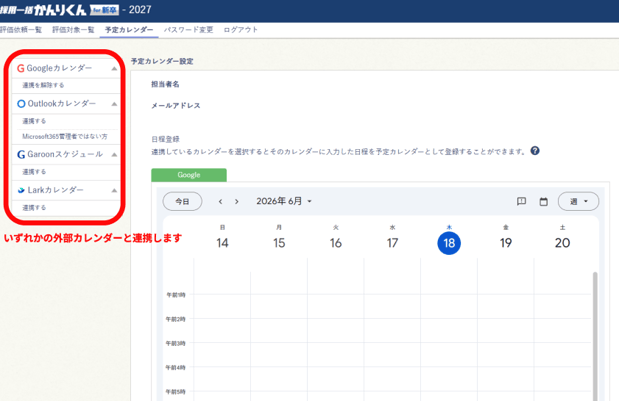Click 連携する under Garoonスケジュール

pos(34,172)
